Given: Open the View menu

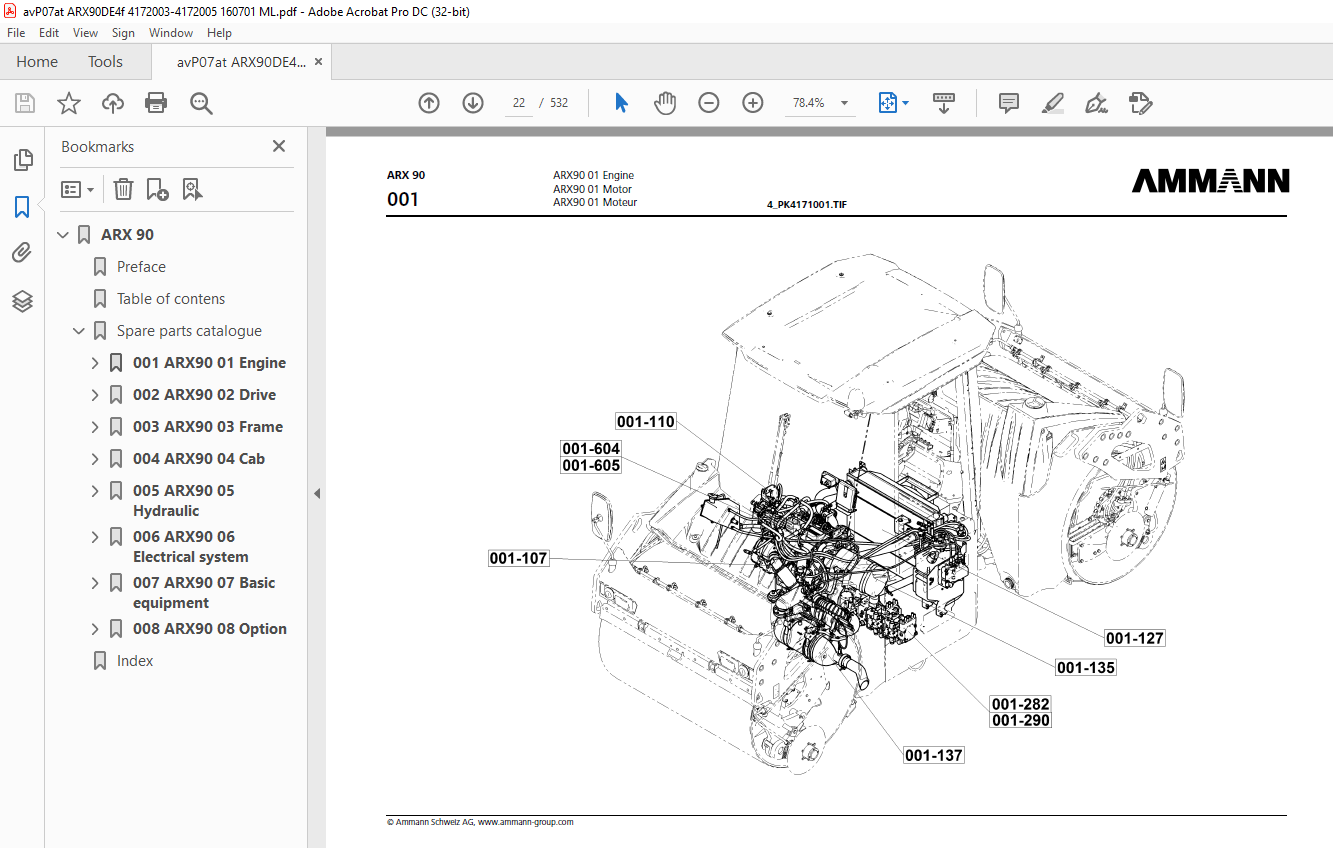Looking at the screenshot, I should 85,33.
